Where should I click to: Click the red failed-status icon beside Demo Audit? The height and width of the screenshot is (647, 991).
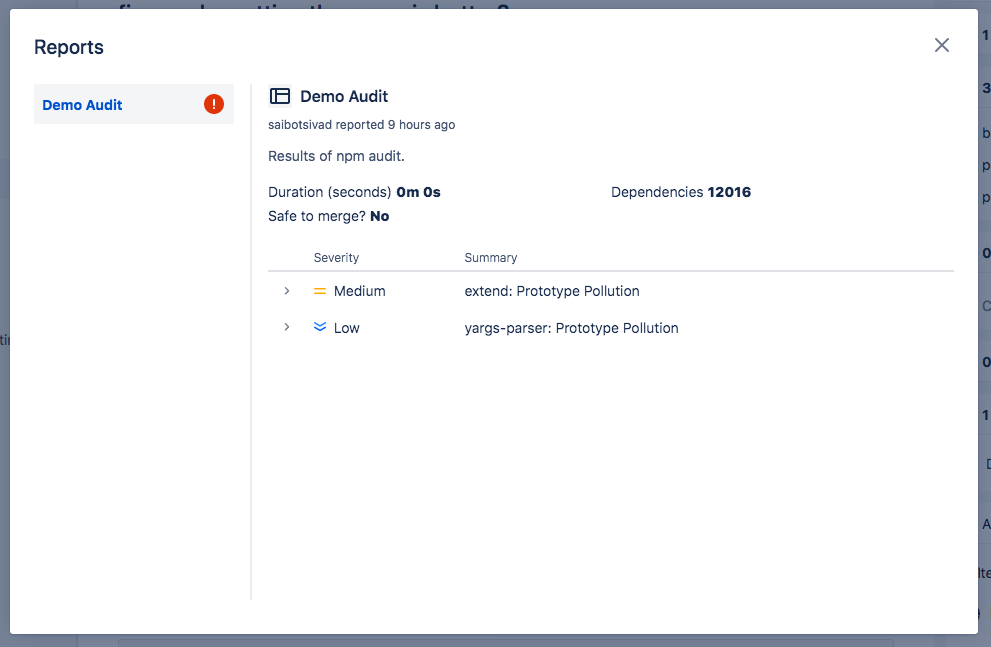pos(214,104)
